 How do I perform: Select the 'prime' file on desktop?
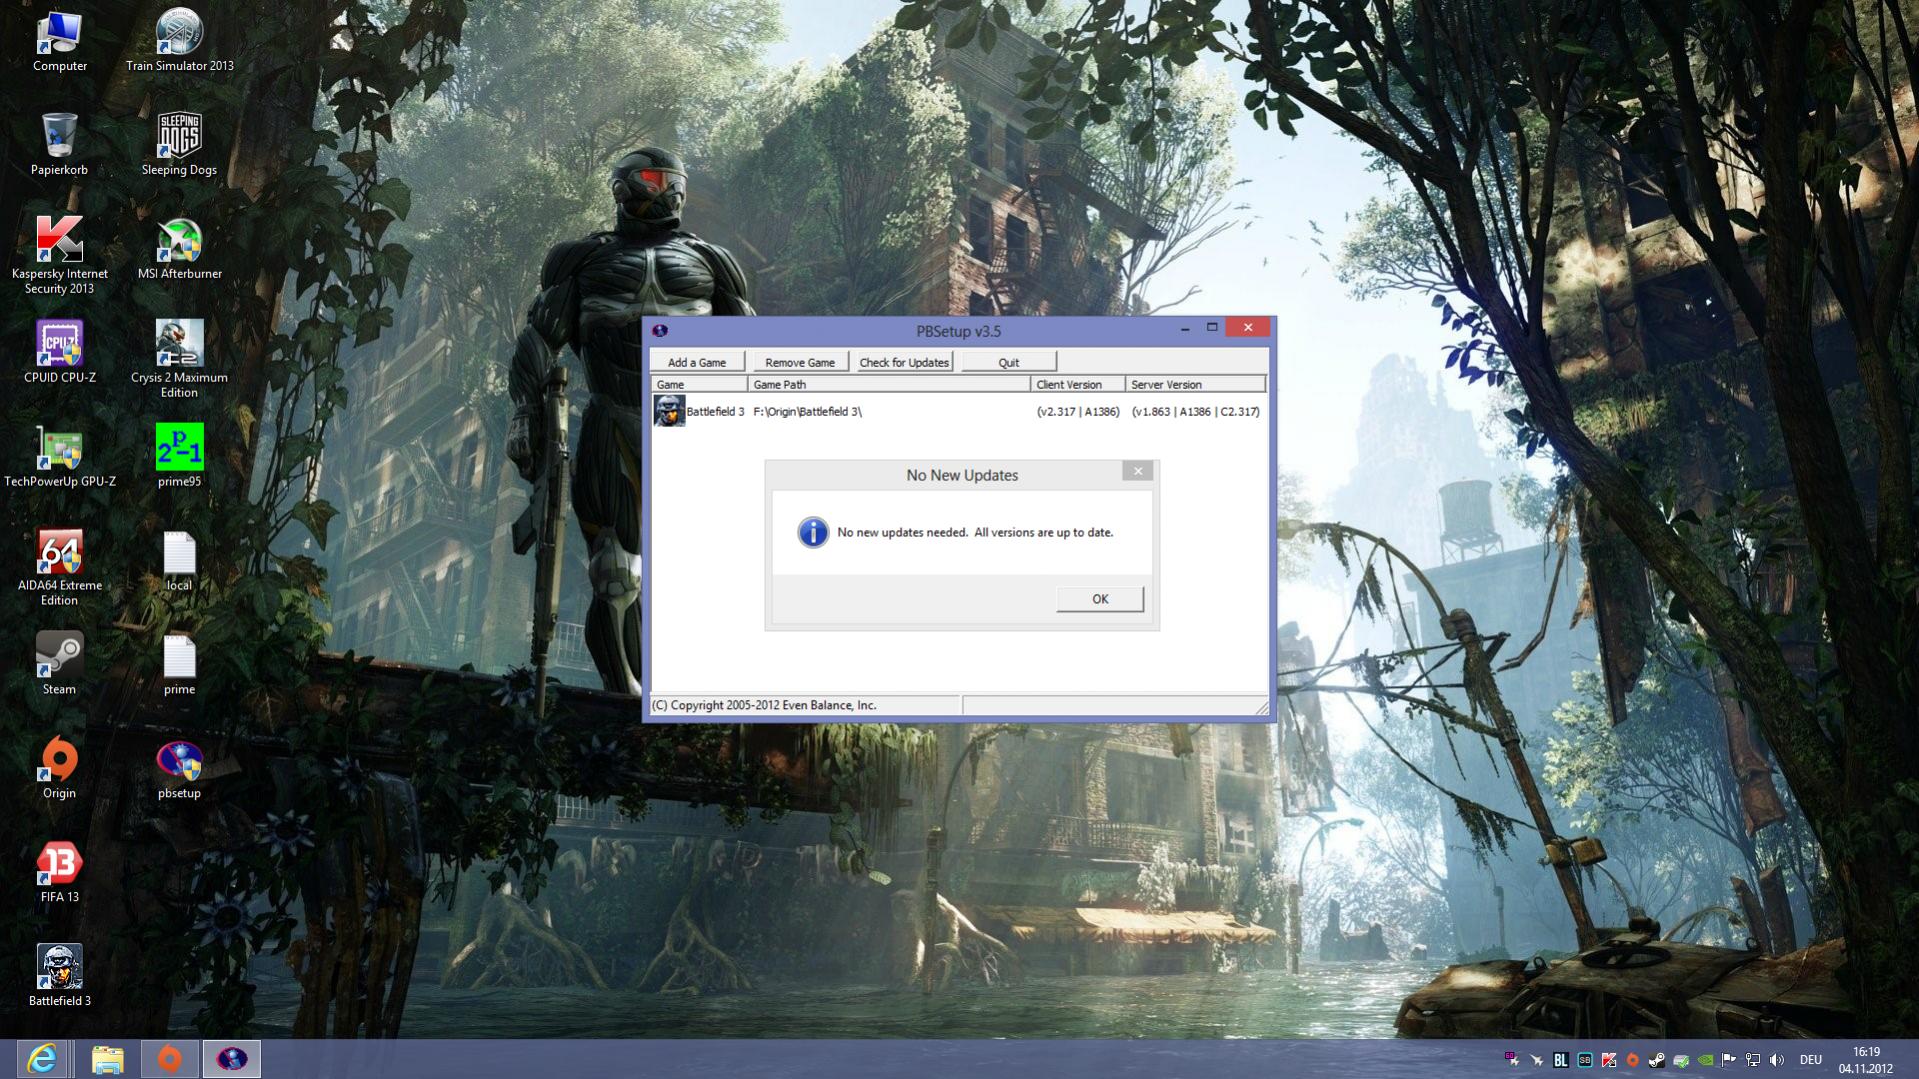pos(180,665)
